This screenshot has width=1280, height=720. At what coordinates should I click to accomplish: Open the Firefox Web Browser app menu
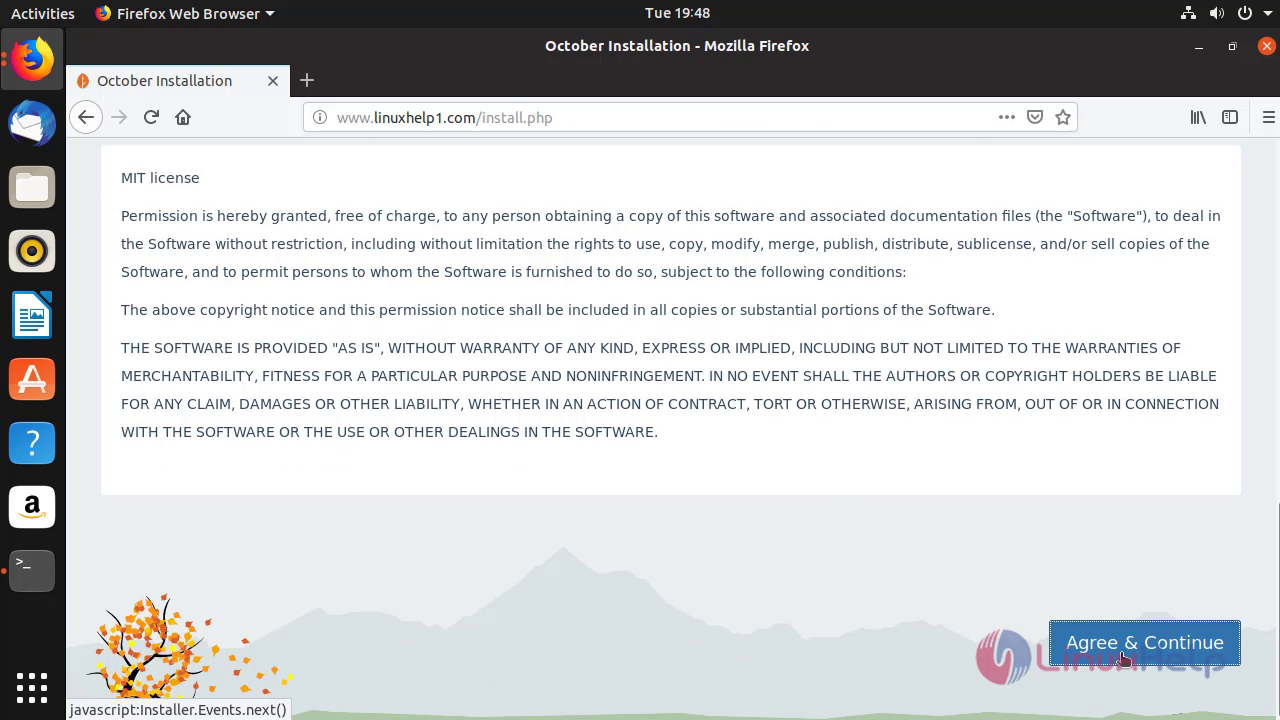pos(184,13)
